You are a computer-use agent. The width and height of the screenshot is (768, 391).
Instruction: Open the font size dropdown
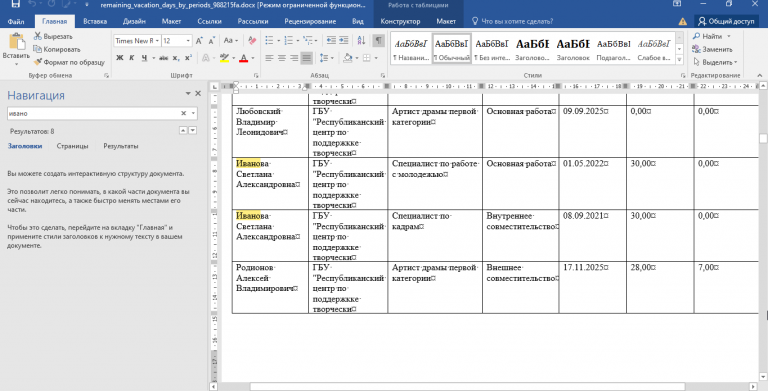(x=189, y=41)
